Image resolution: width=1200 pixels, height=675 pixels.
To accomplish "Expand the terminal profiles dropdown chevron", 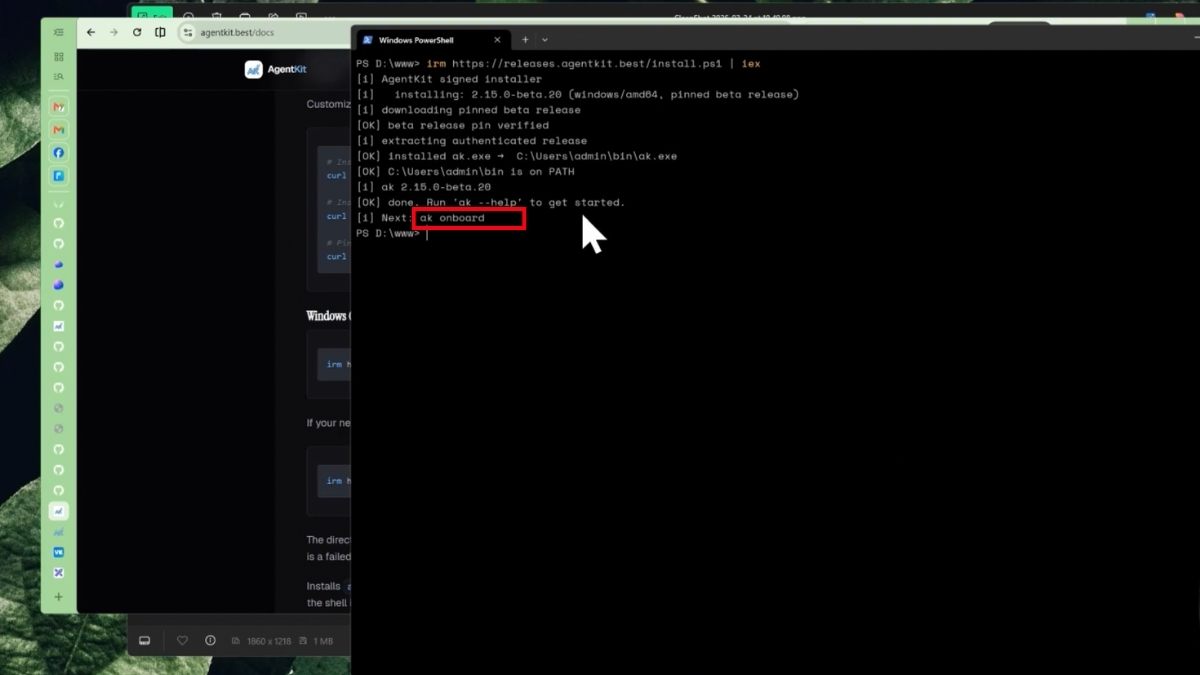I will [x=545, y=40].
